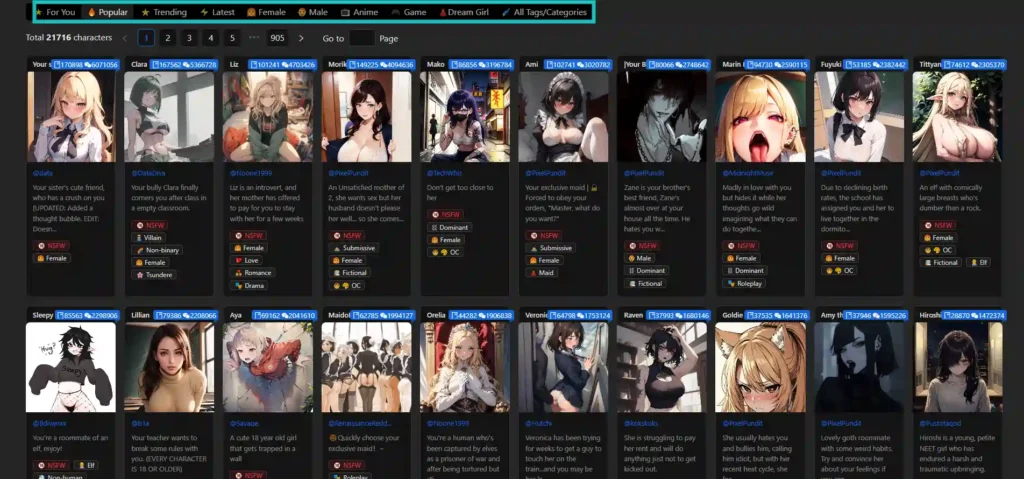Select the Romance tag on the Liz card
The height and width of the screenshot is (479, 1024).
[x=252, y=273]
